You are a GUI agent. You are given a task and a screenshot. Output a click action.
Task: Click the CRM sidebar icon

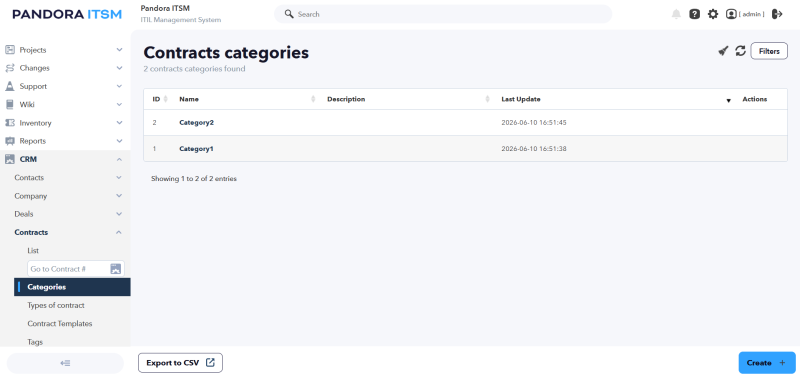coord(10,159)
